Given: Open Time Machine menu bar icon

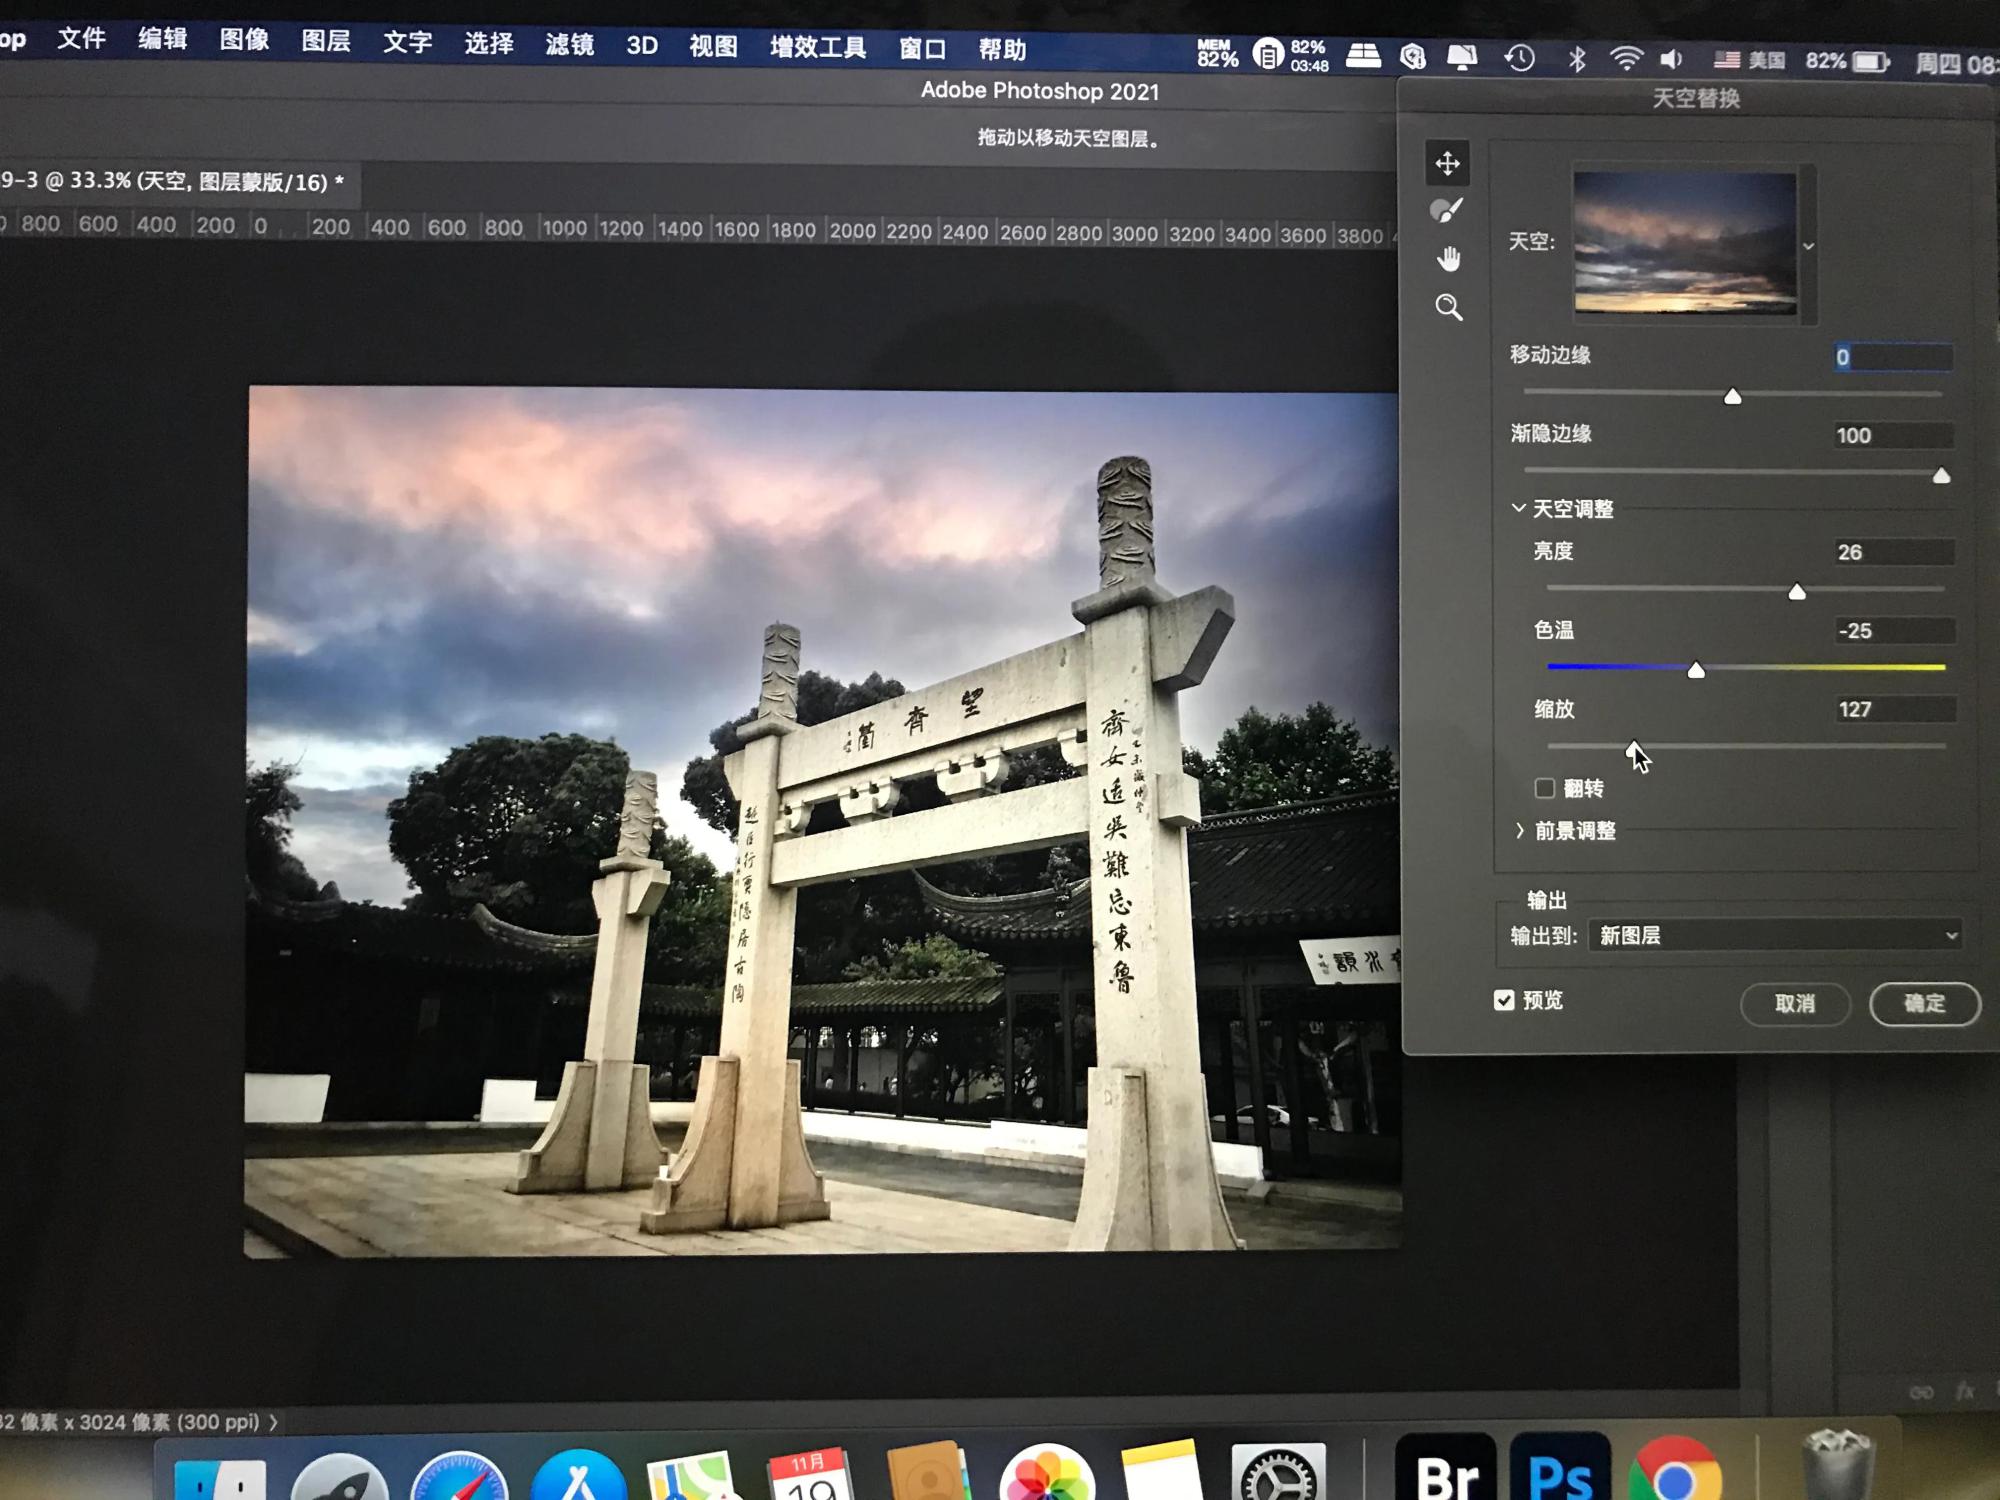Looking at the screenshot, I should 1520,58.
